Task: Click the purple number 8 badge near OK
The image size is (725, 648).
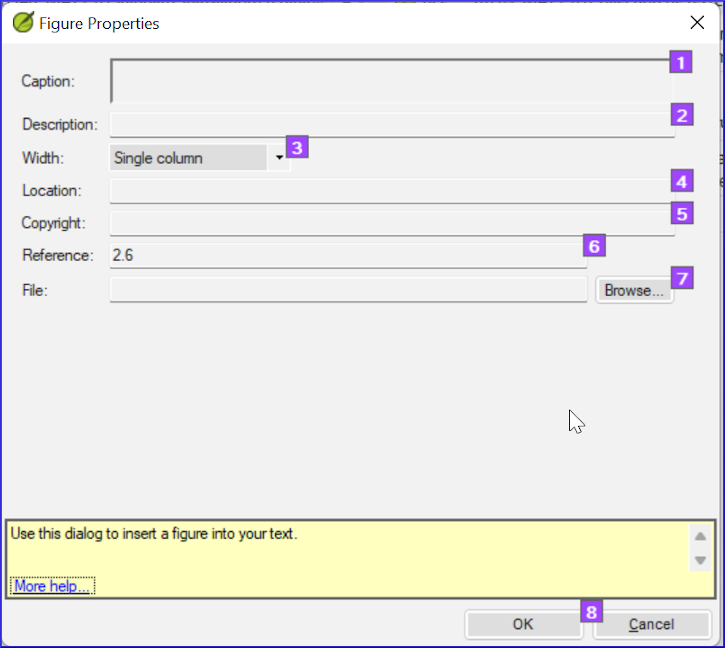Action: 592,611
